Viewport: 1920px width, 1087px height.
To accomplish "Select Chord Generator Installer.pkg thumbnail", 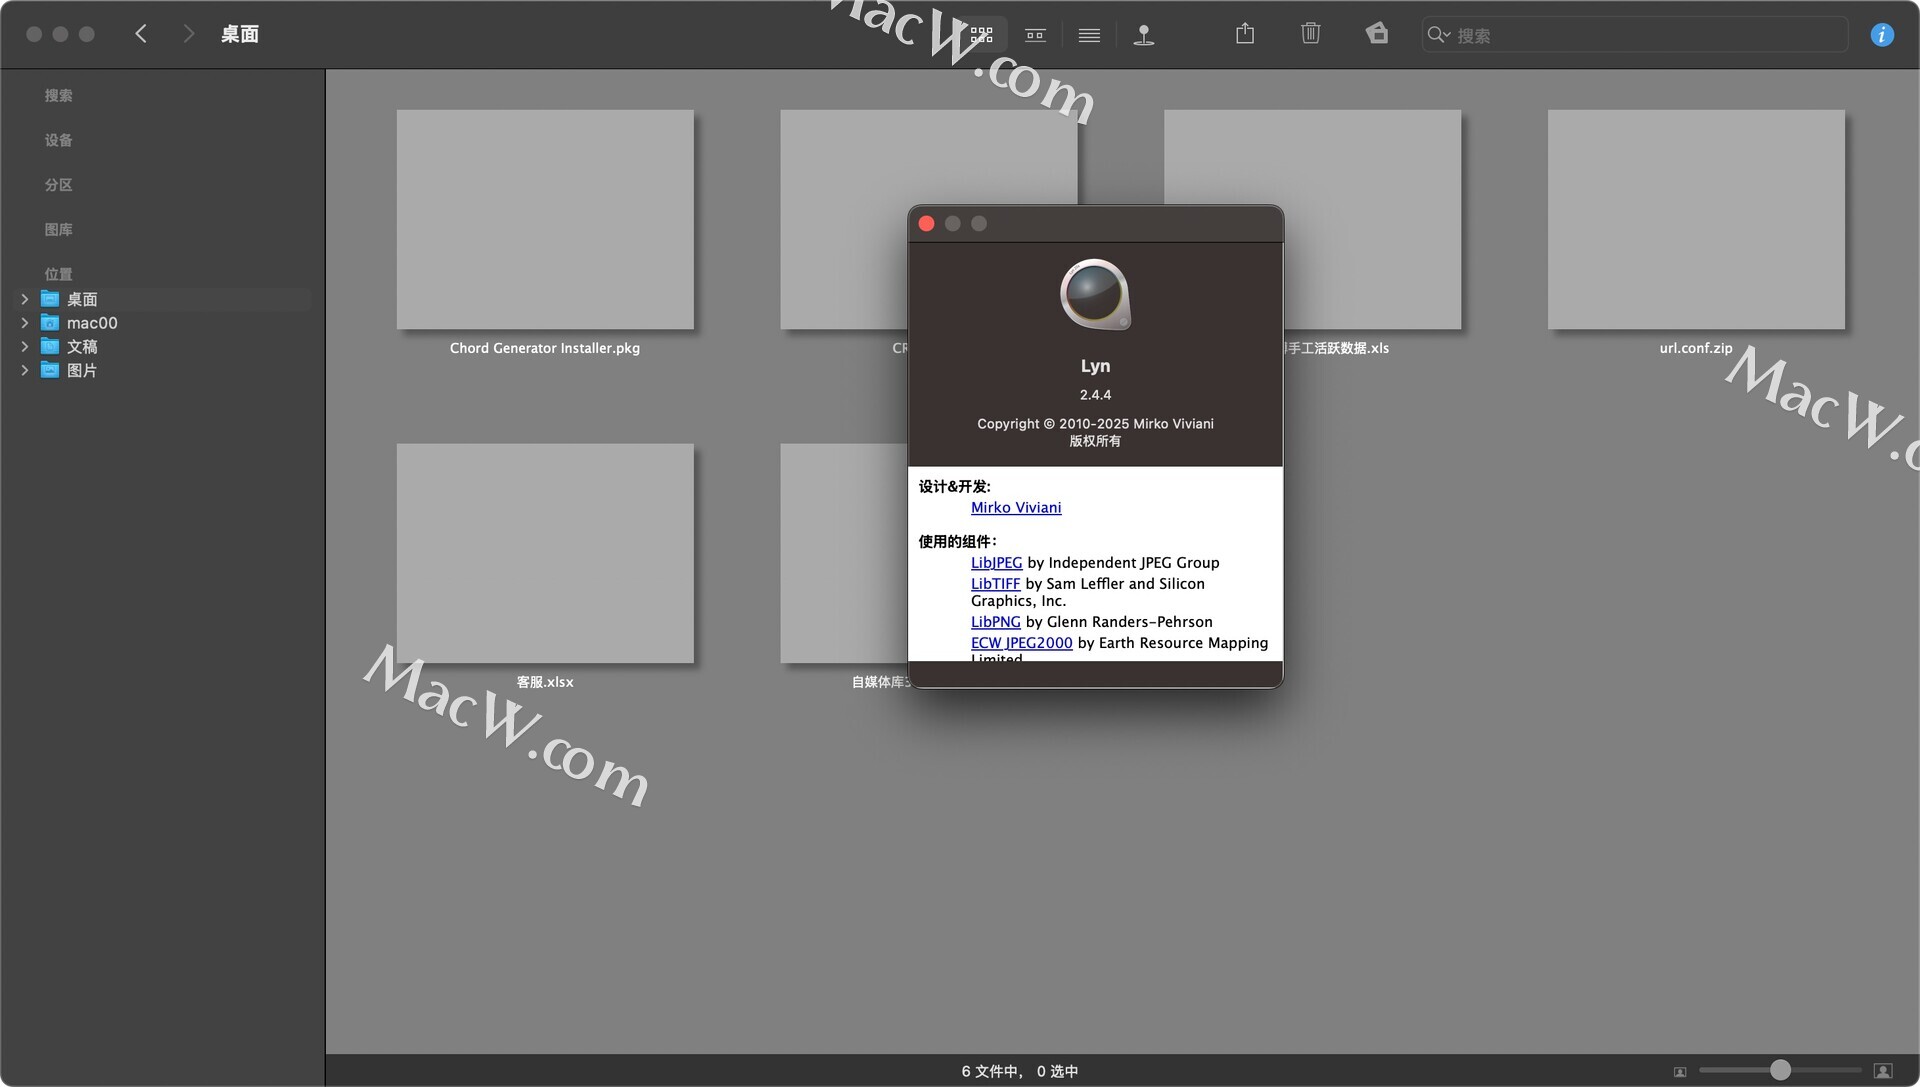I will tap(545, 219).
